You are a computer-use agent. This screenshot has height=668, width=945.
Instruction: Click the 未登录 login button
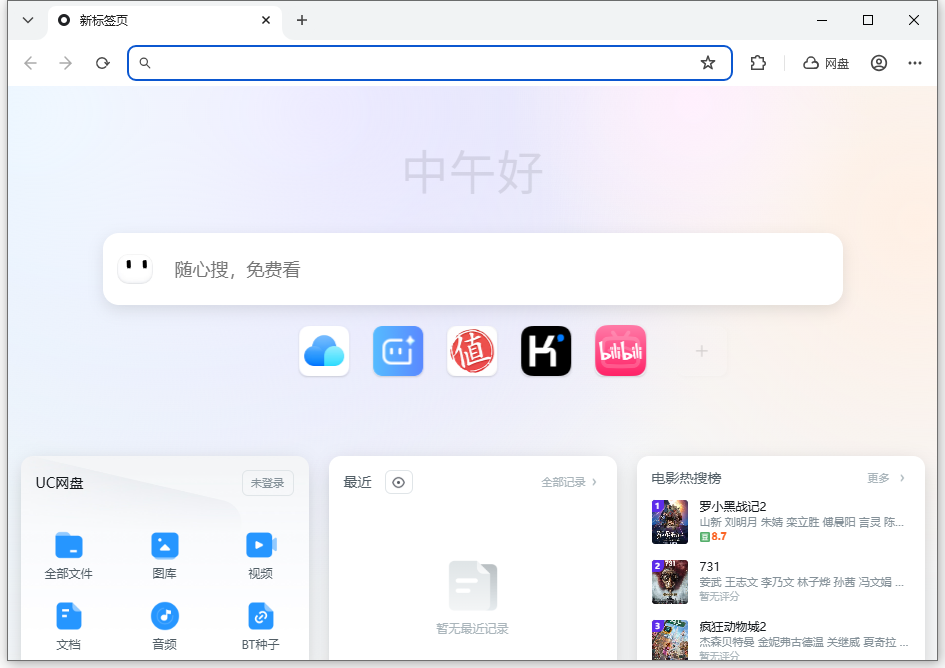(267, 482)
